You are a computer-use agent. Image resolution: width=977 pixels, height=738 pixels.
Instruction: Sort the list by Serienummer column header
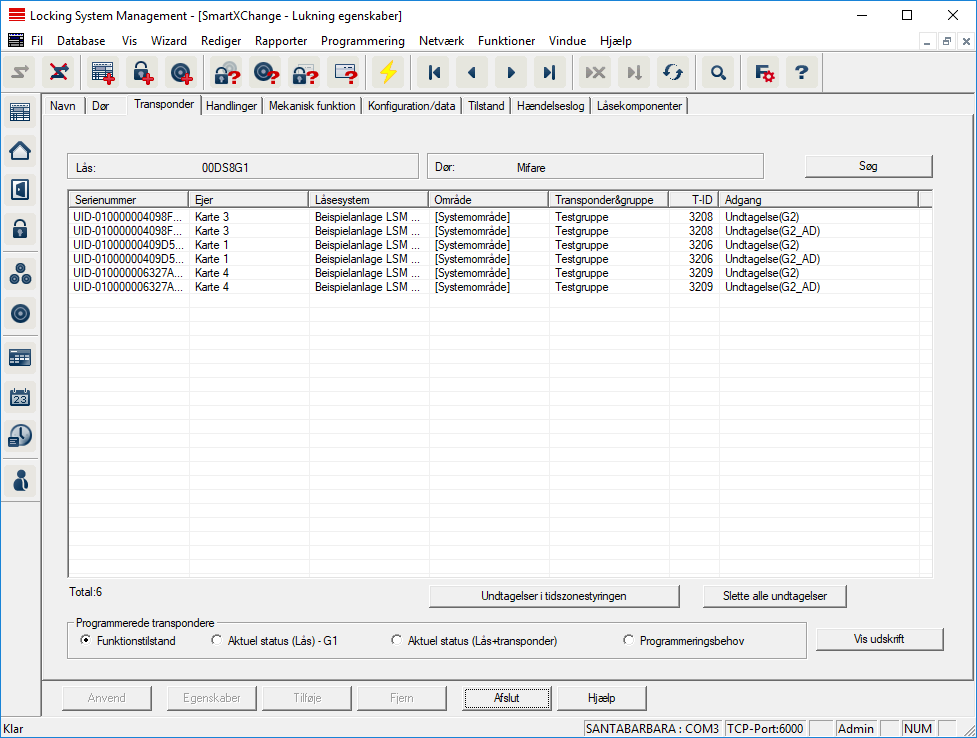(x=128, y=200)
